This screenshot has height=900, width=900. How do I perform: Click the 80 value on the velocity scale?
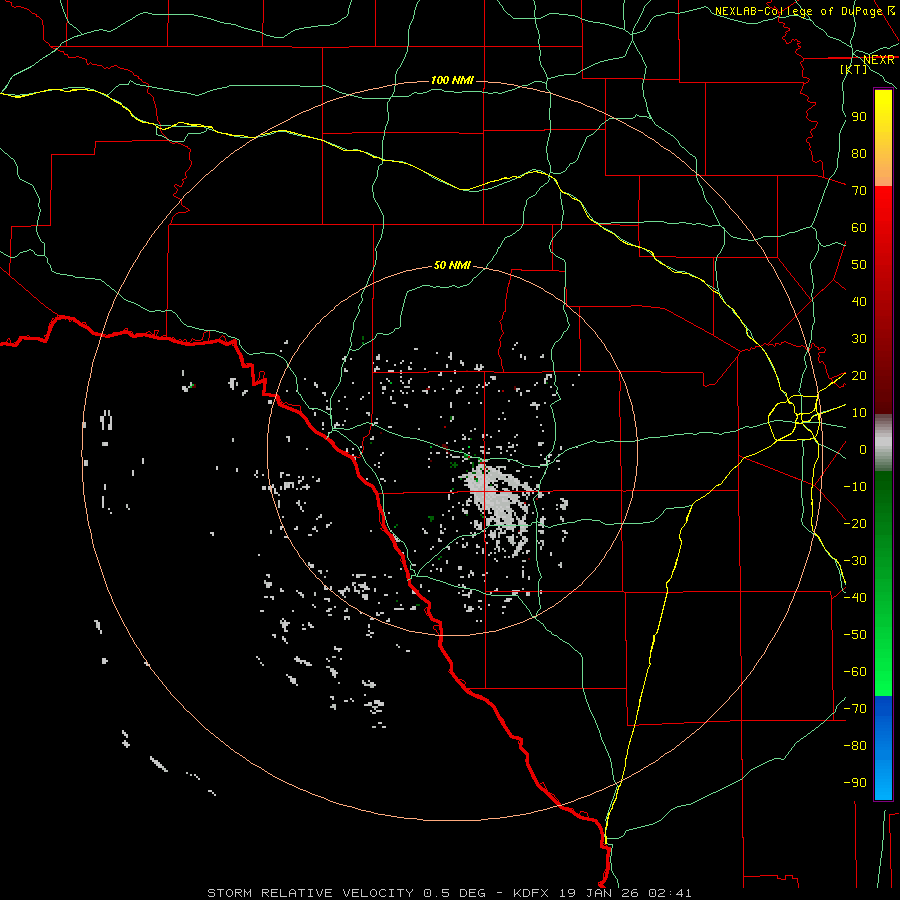[859, 154]
